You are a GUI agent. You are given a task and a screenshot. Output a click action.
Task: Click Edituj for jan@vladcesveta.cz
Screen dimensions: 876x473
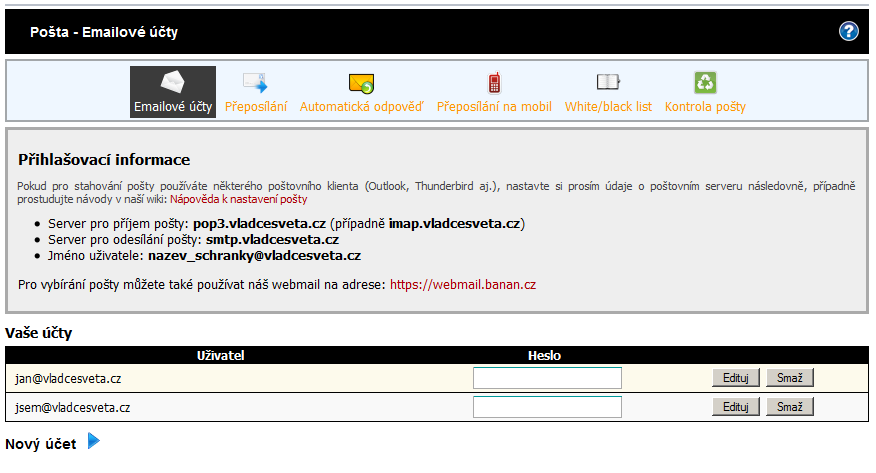(x=735, y=378)
